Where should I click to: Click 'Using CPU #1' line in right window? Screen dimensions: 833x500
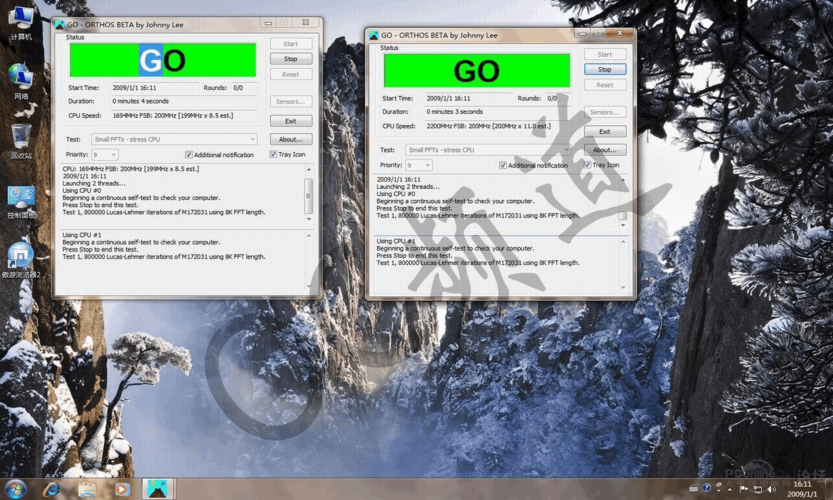coord(396,241)
